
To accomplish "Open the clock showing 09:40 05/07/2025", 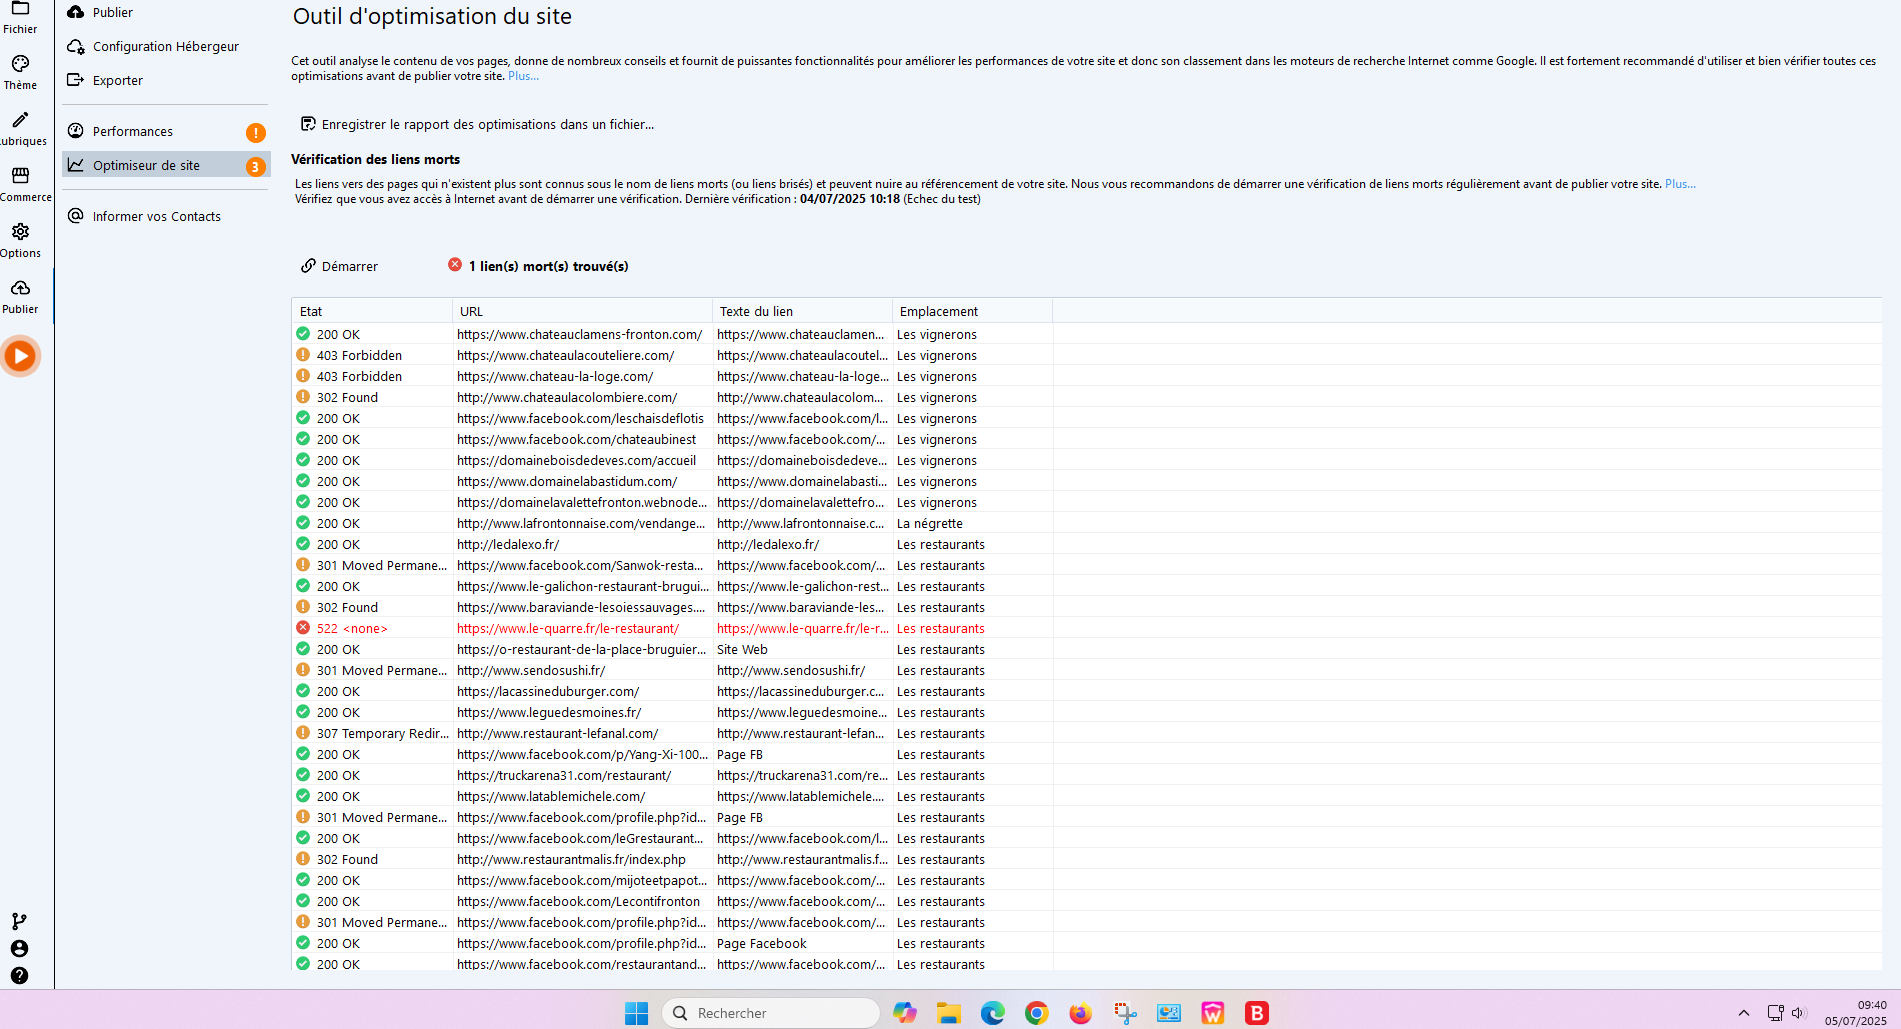I will pos(1856,1013).
